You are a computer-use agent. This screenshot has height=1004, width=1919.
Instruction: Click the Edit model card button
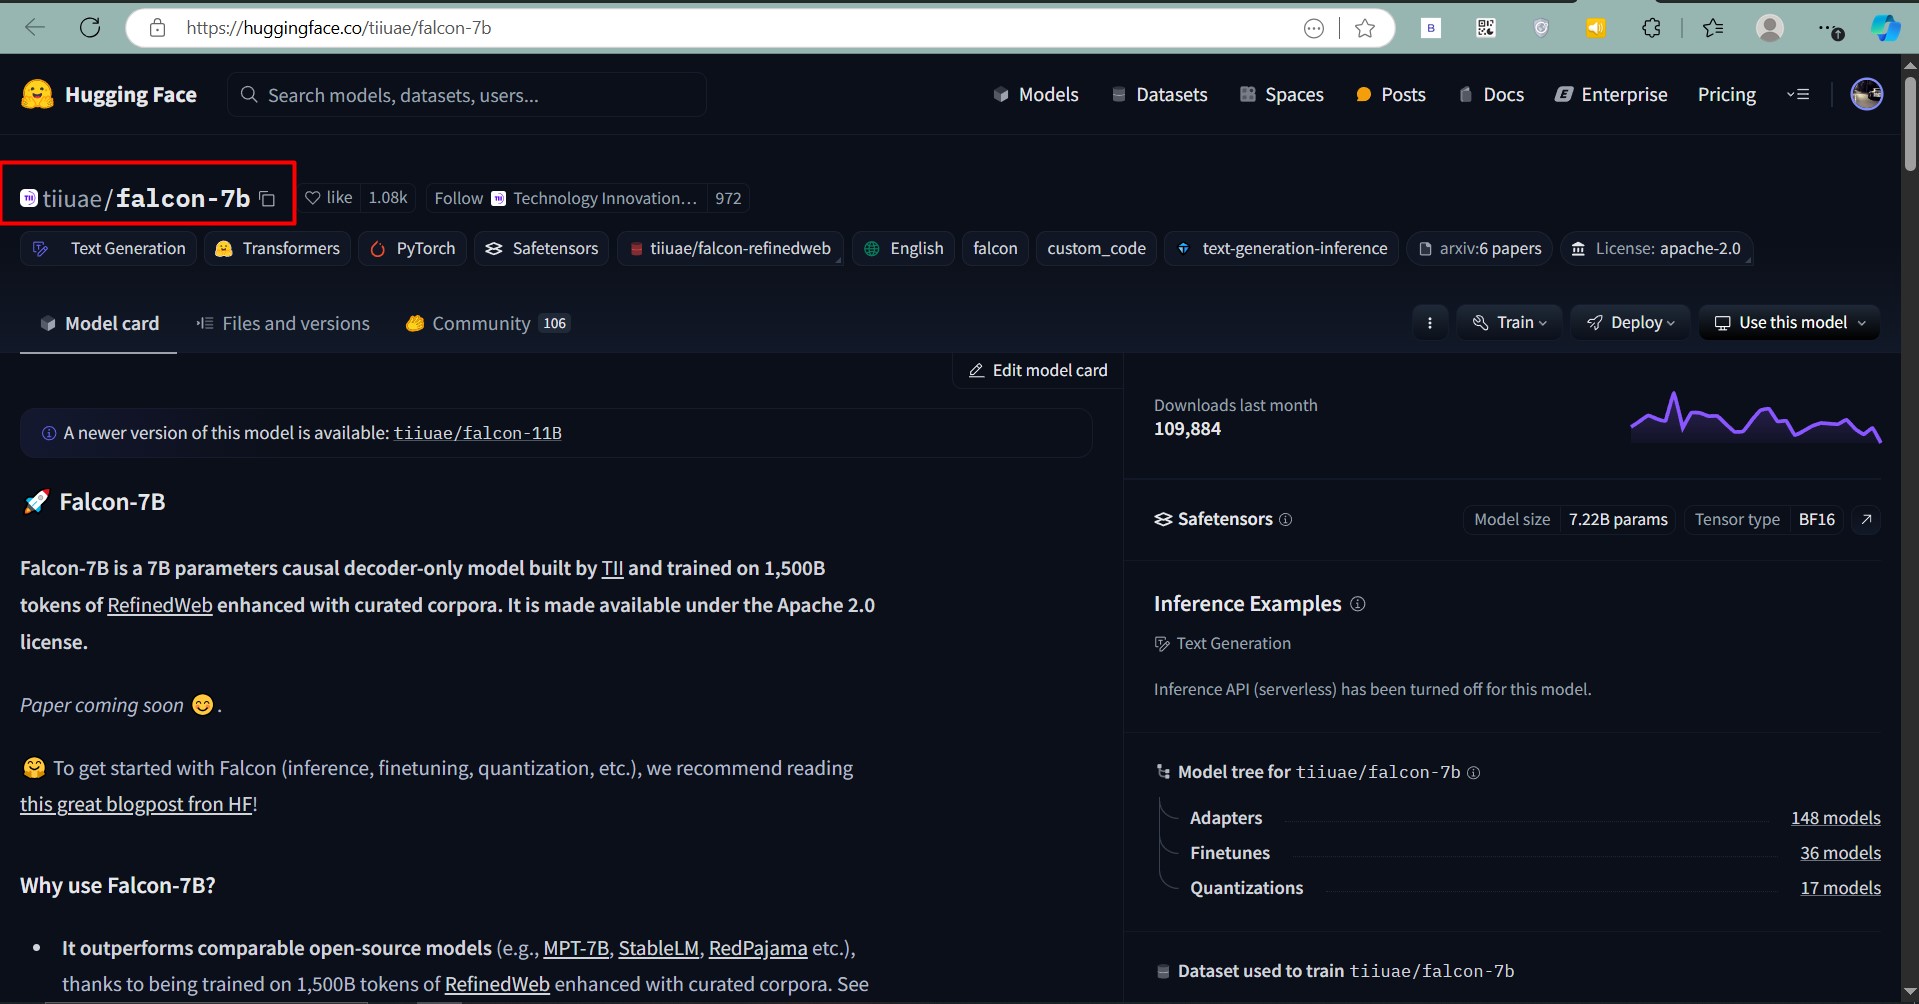point(1038,371)
